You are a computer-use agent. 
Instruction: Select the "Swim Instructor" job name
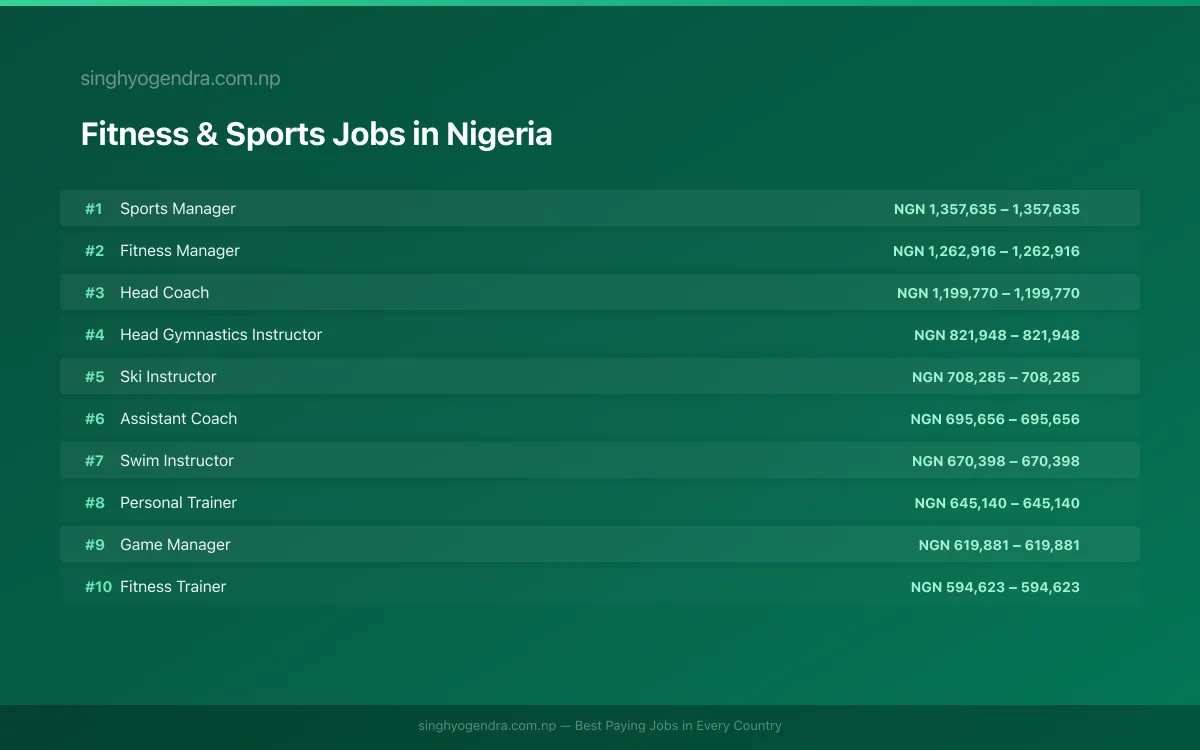click(x=177, y=461)
